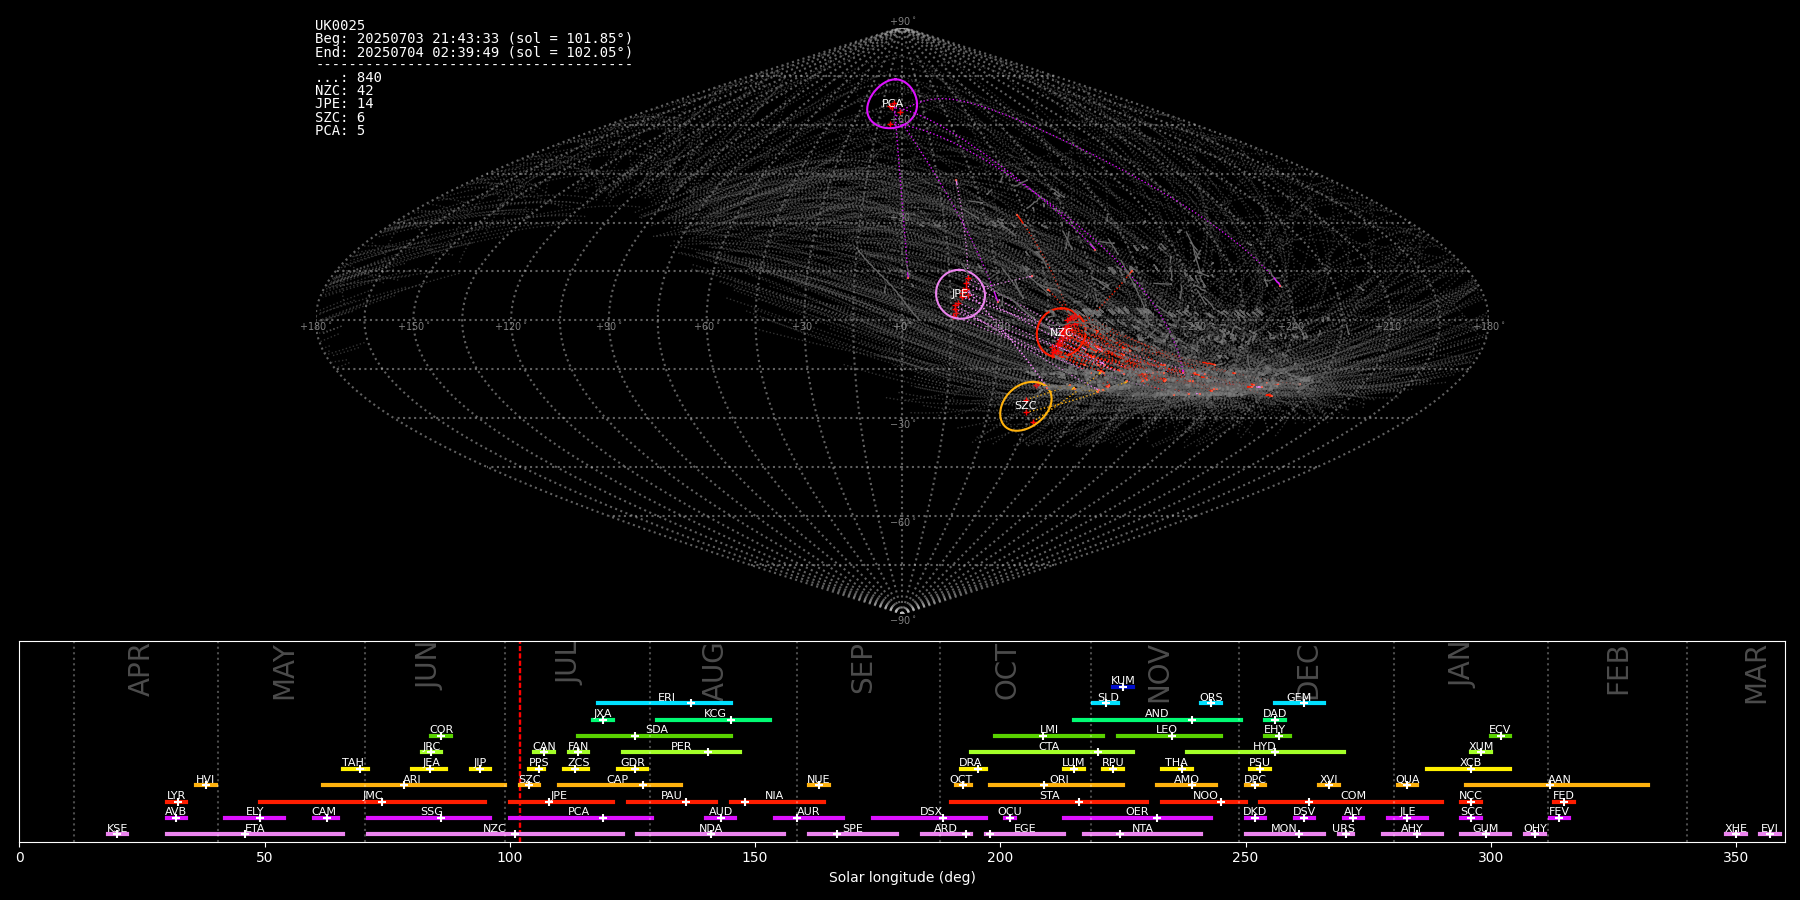Click the PCA radiant circle on the sky map

pos(892,104)
